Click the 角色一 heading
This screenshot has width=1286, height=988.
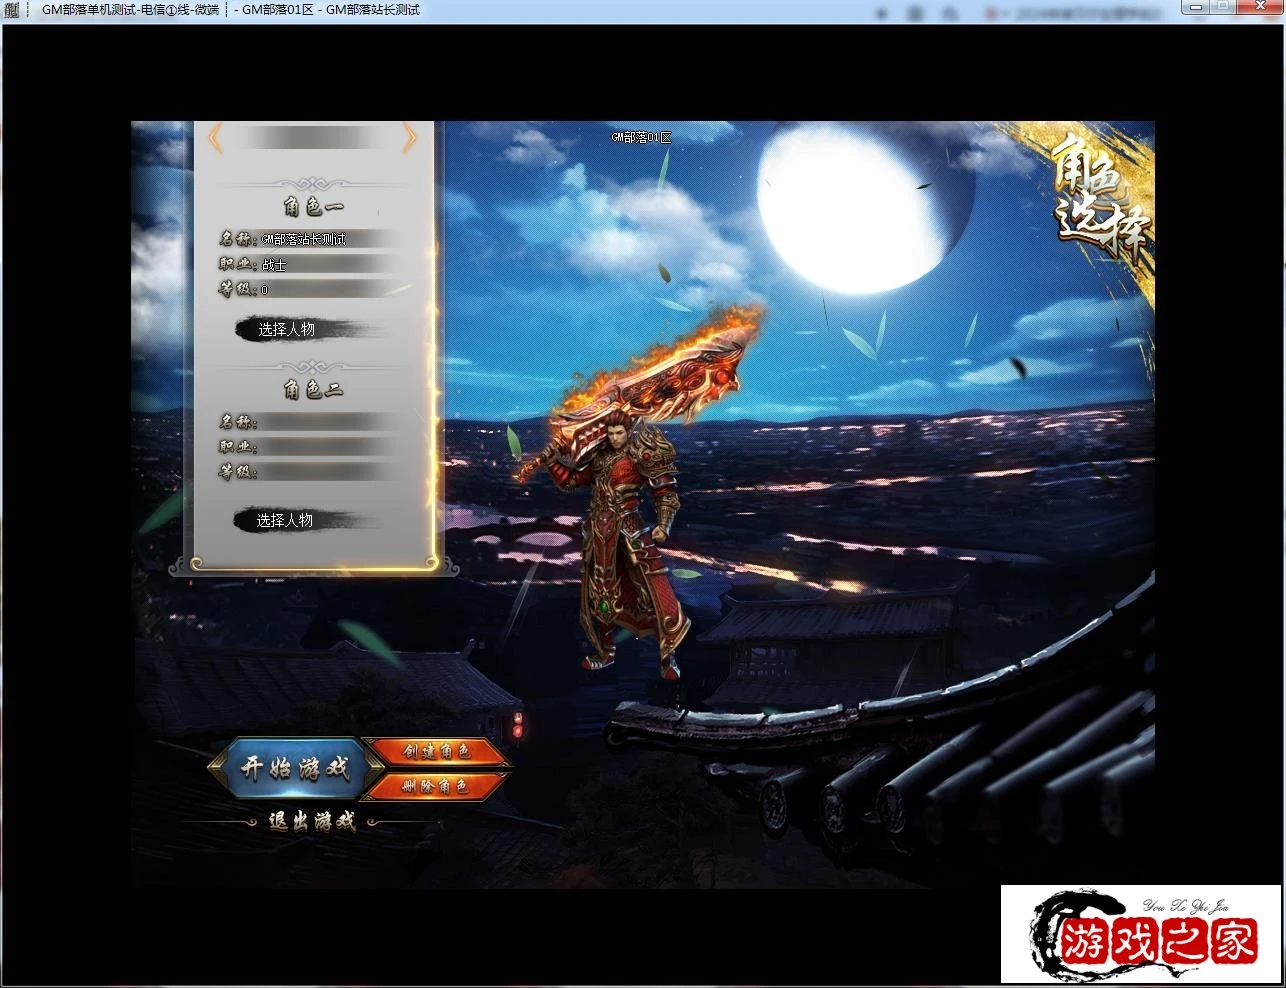312,207
